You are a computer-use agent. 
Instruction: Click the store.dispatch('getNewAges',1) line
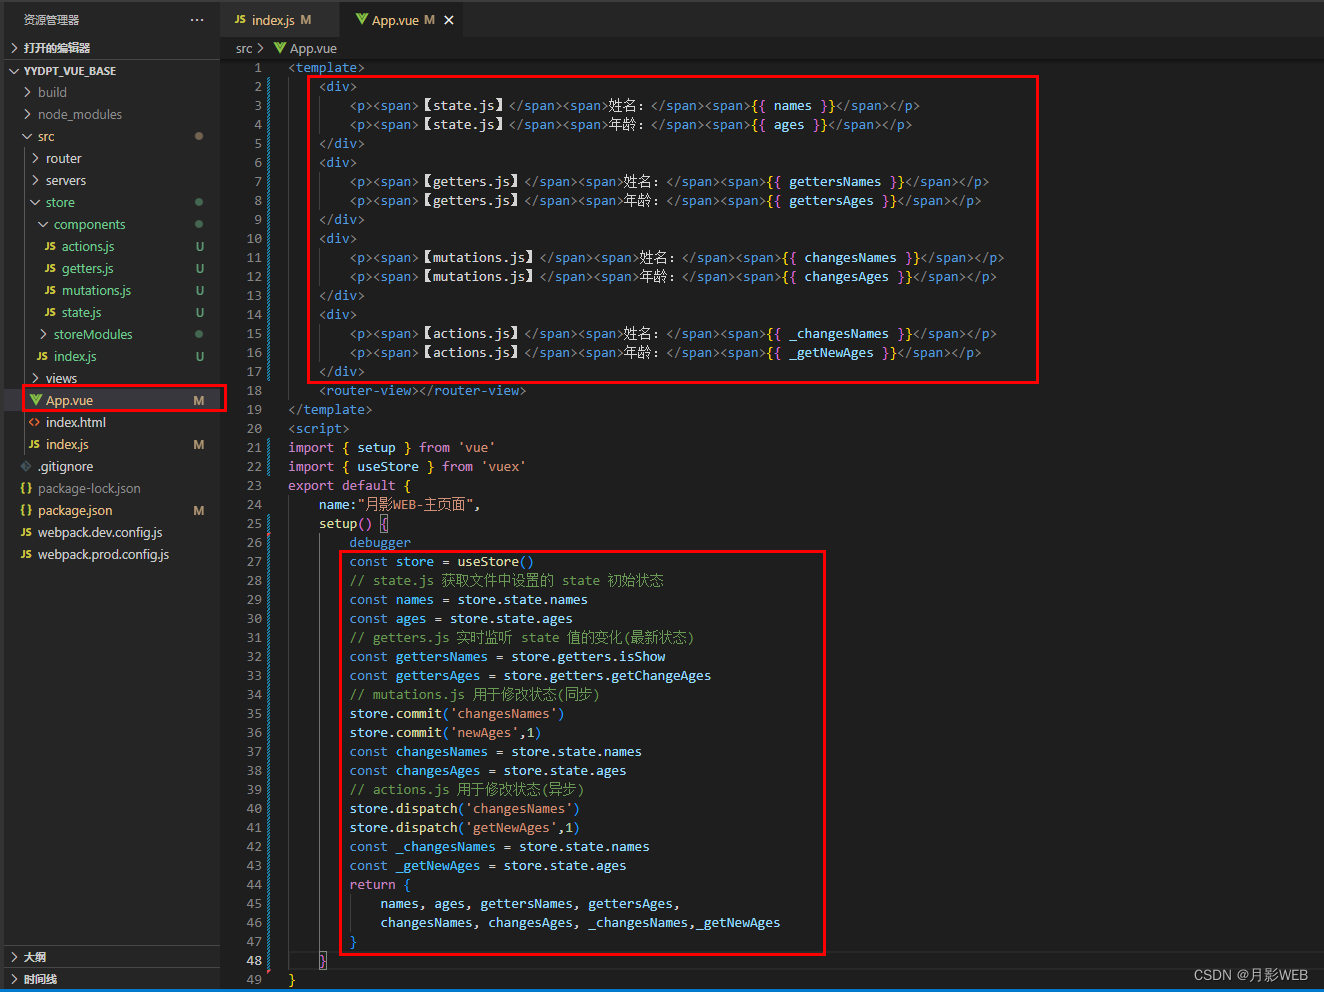point(465,828)
